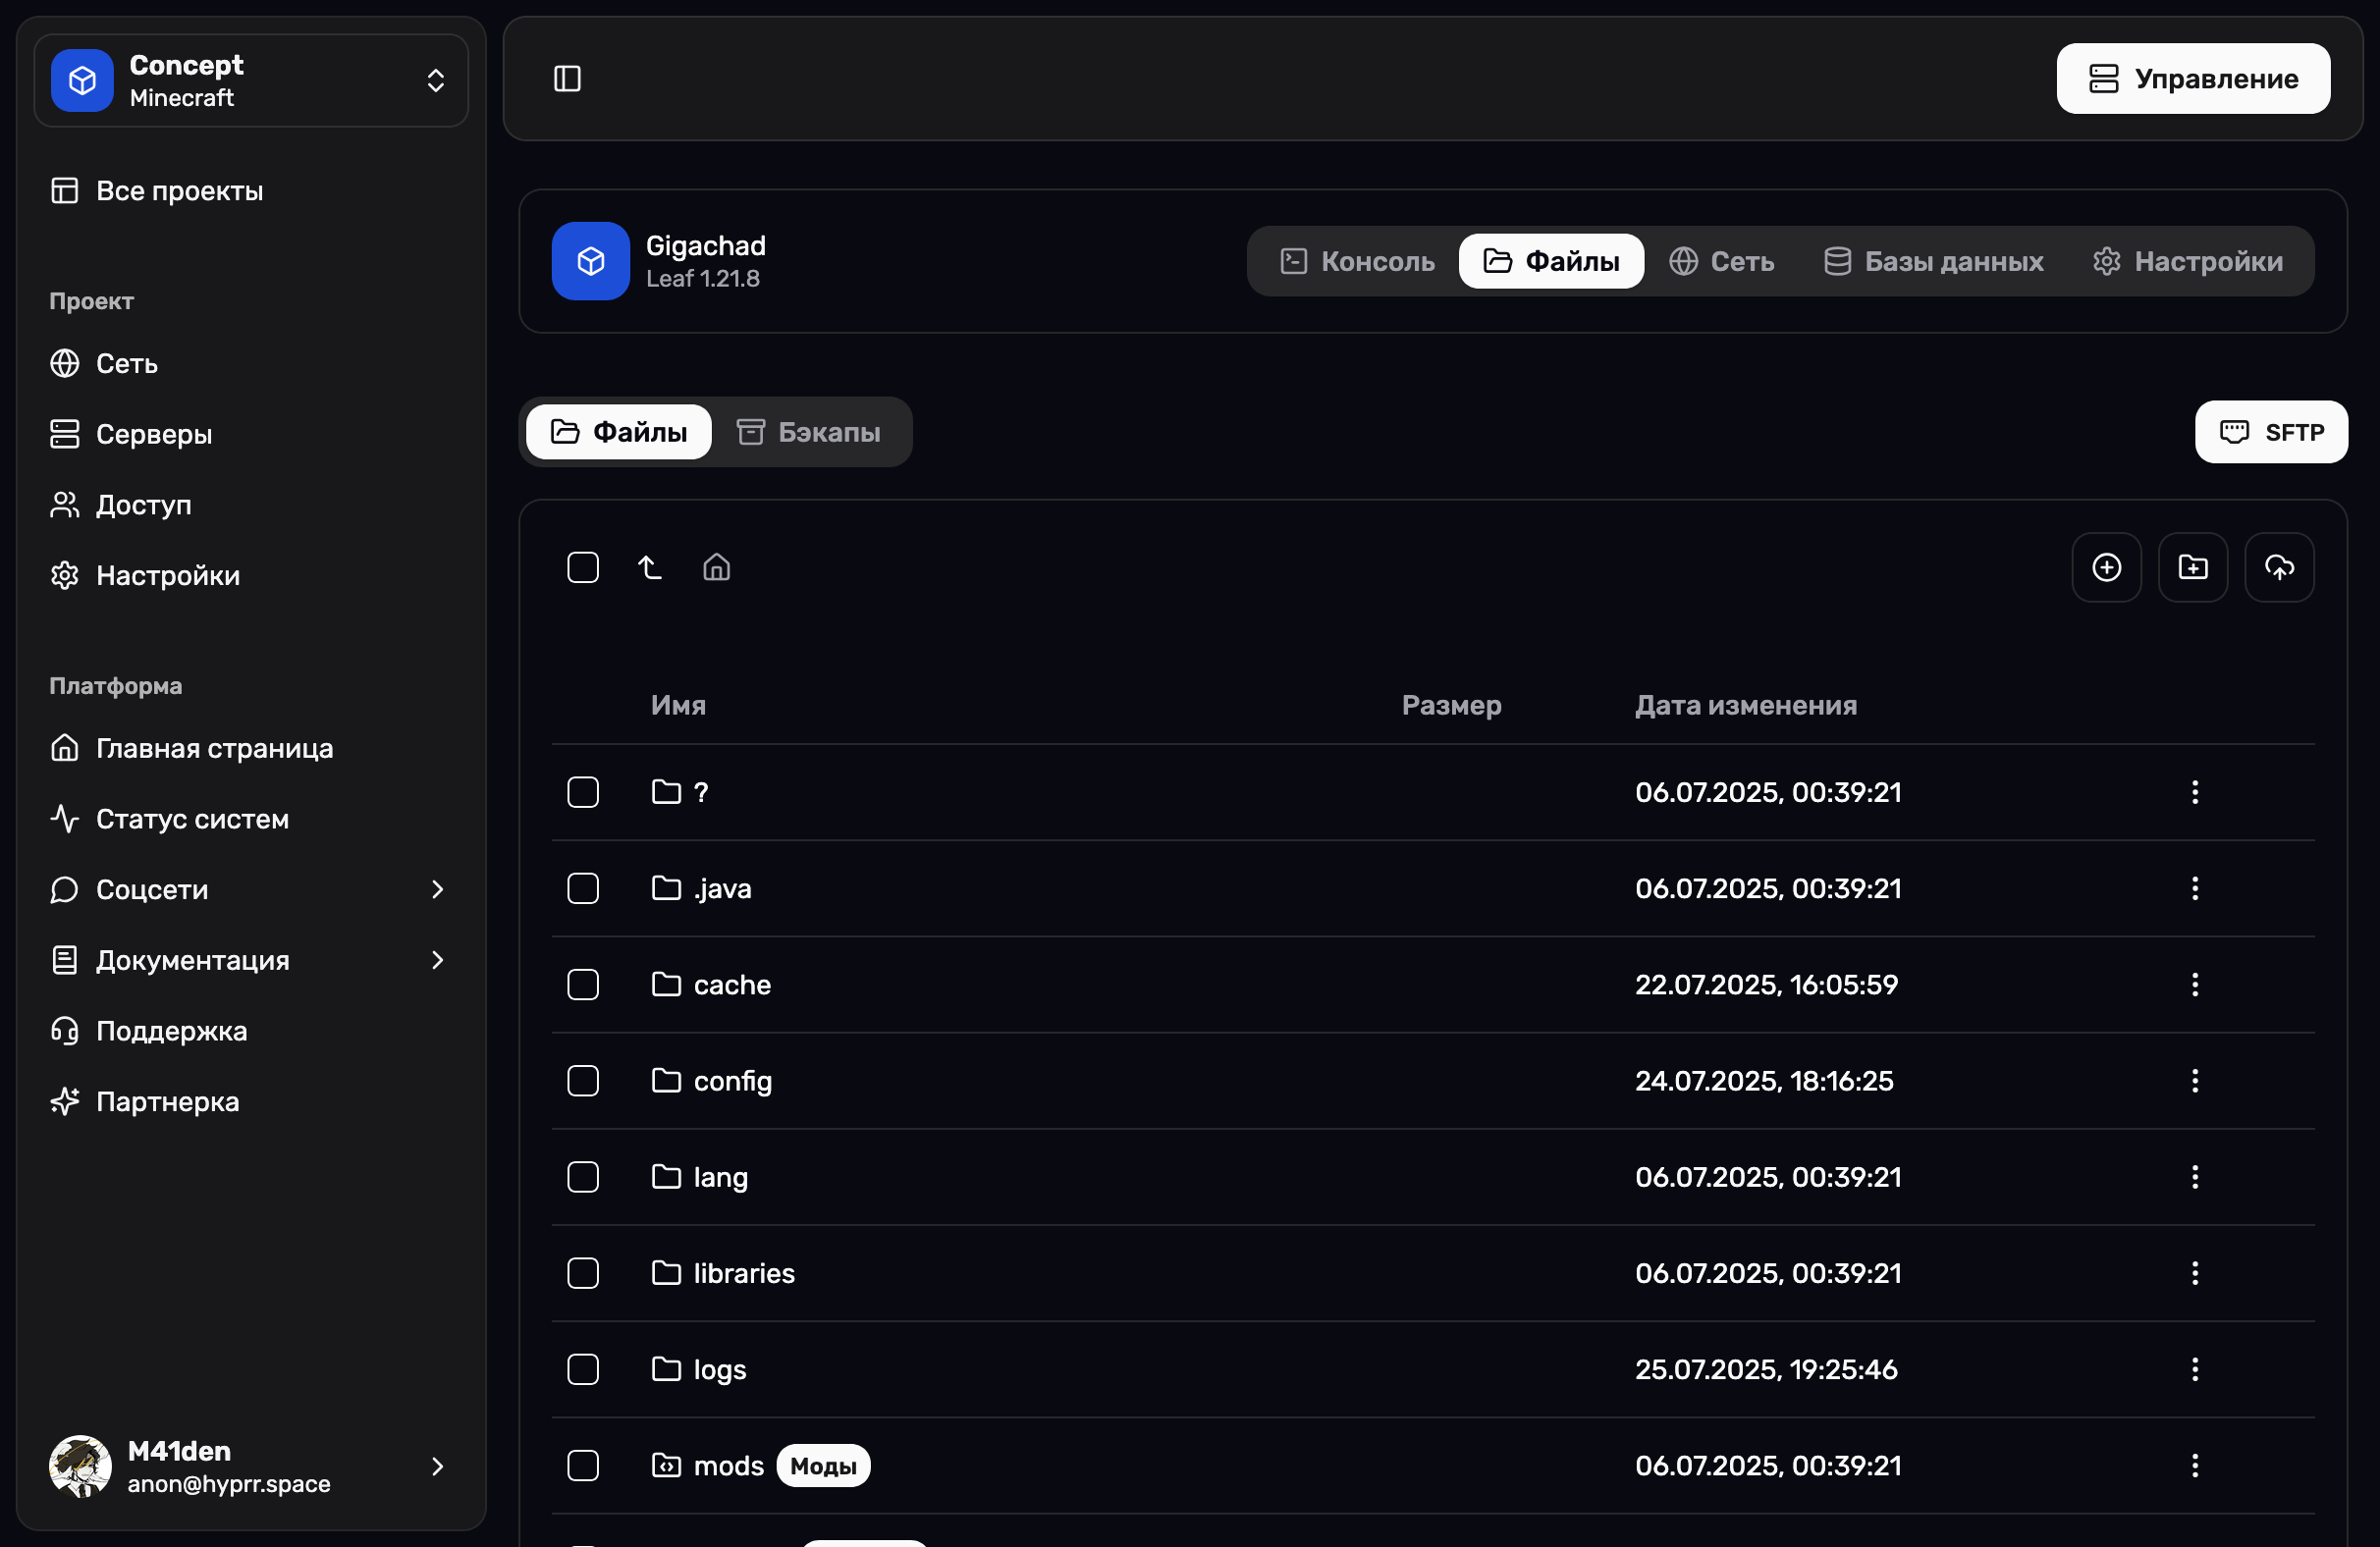Upload files with cloud icon
The height and width of the screenshot is (1547, 2380).
point(2278,567)
